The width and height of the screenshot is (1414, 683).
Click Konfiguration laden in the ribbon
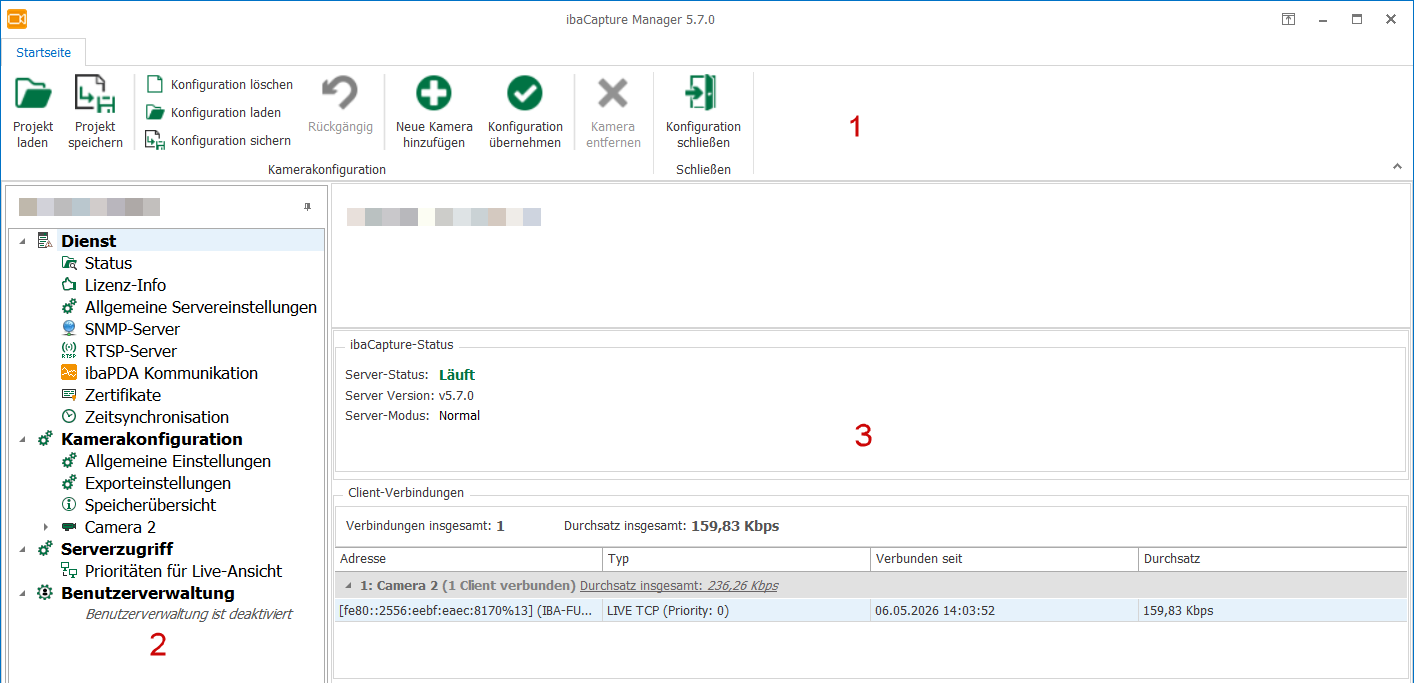coord(213,112)
